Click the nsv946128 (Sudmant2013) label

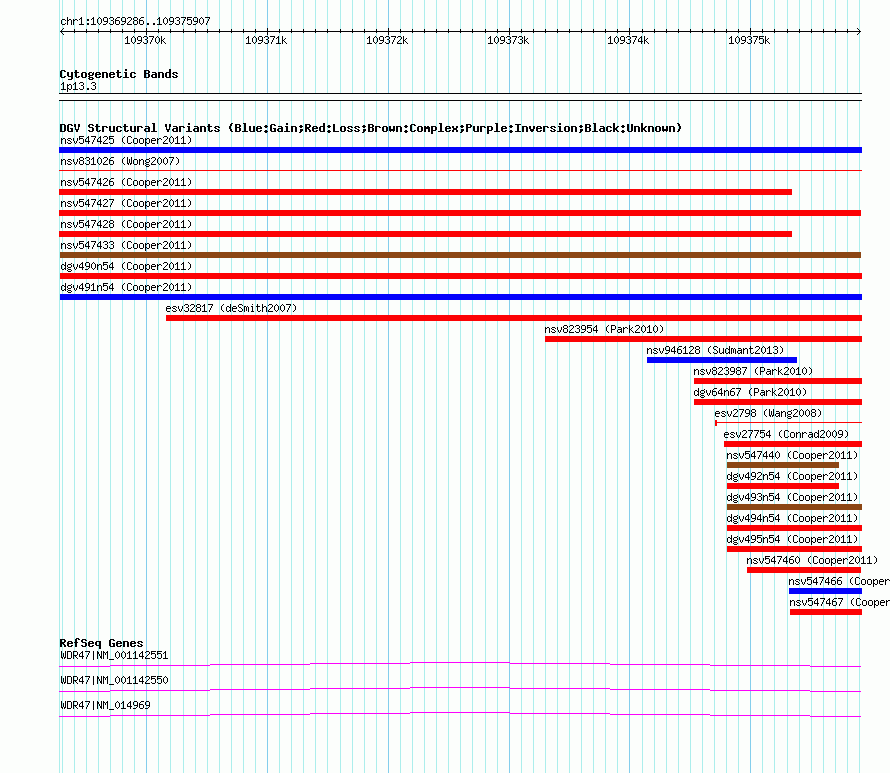715,350
